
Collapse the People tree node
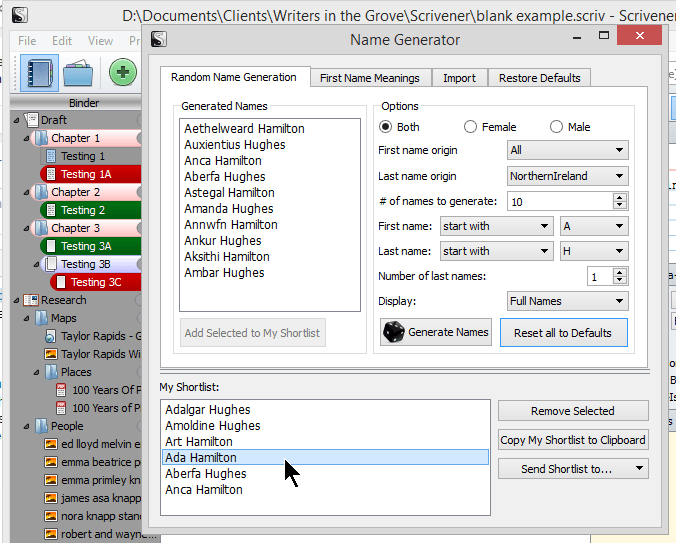(x=26, y=426)
